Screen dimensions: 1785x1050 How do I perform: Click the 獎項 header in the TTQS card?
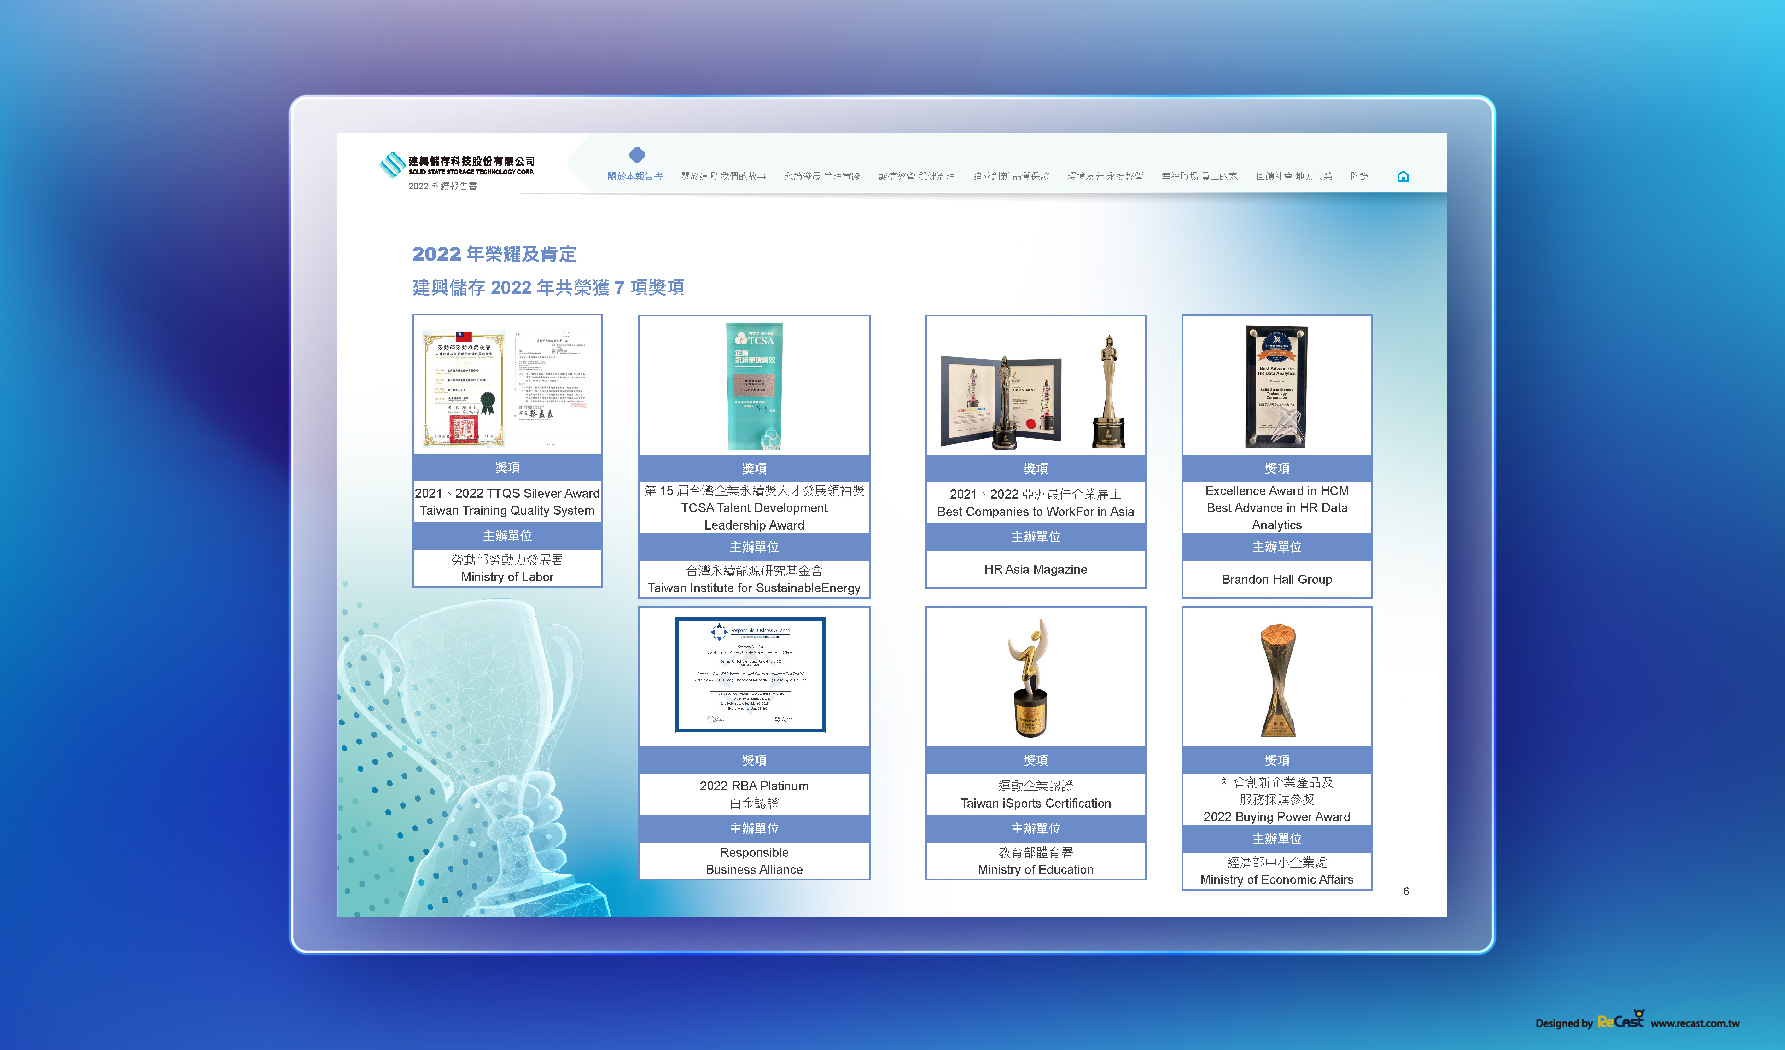click(507, 468)
